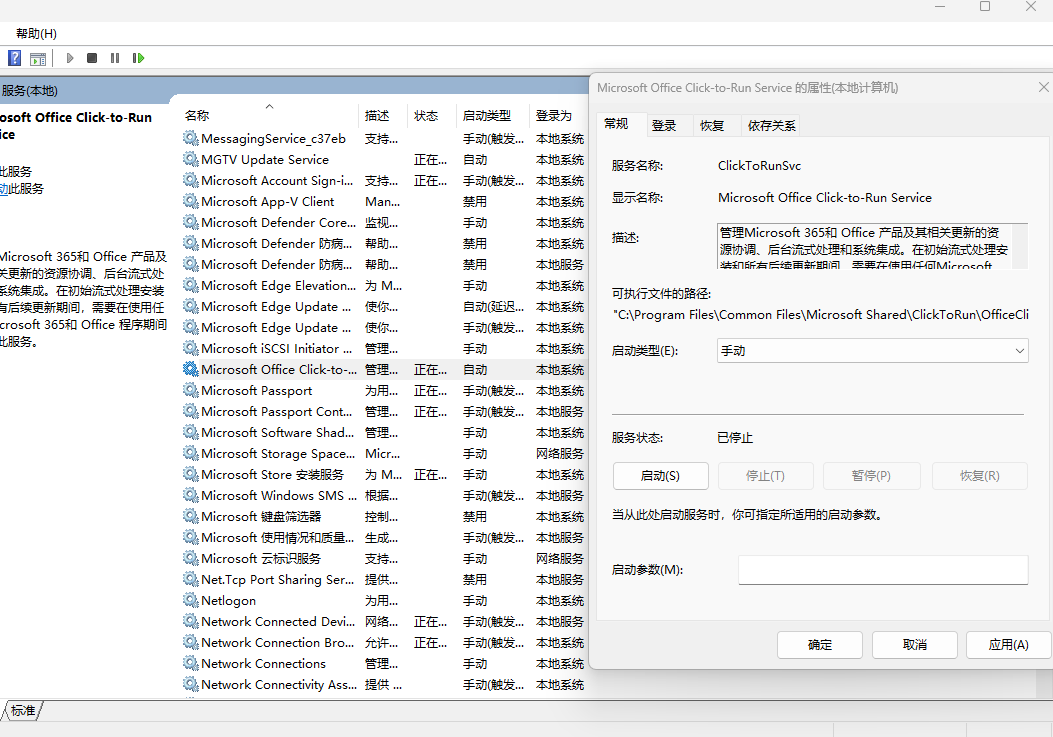Viewport: 1053px width, 737px height.
Task: Click gear icon beside Microsoft 云标识服务
Action: (x=191, y=558)
